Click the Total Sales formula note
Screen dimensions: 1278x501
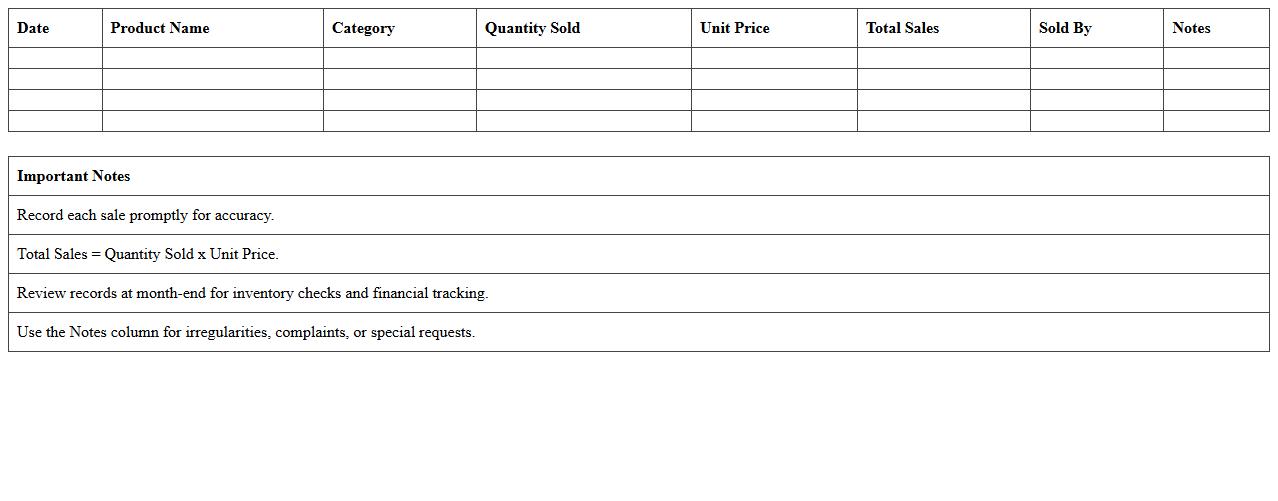click(148, 254)
